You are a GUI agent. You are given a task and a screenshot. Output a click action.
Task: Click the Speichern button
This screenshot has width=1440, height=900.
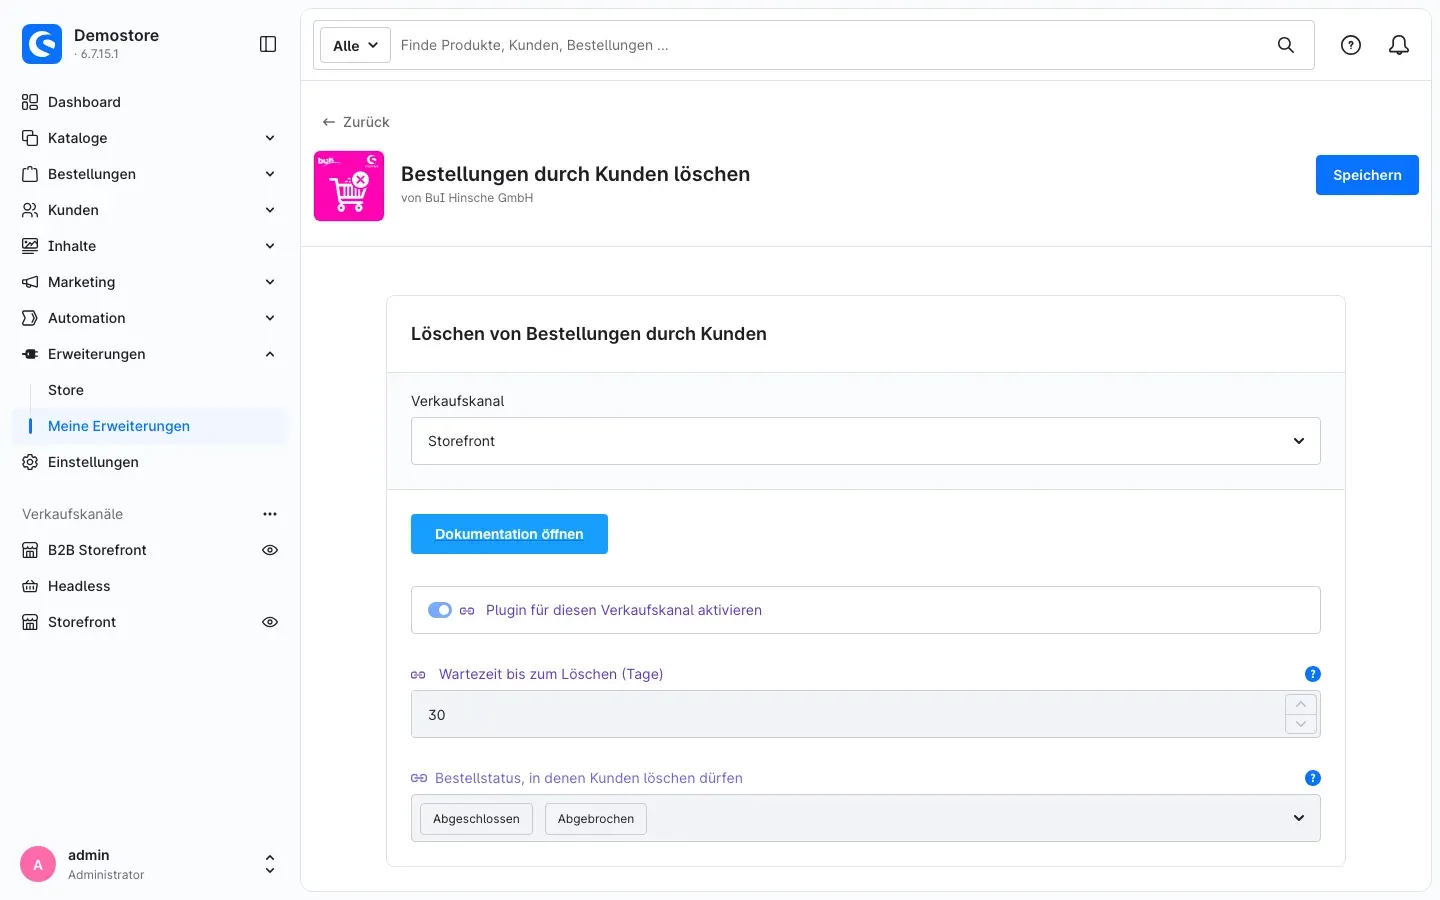pos(1367,175)
